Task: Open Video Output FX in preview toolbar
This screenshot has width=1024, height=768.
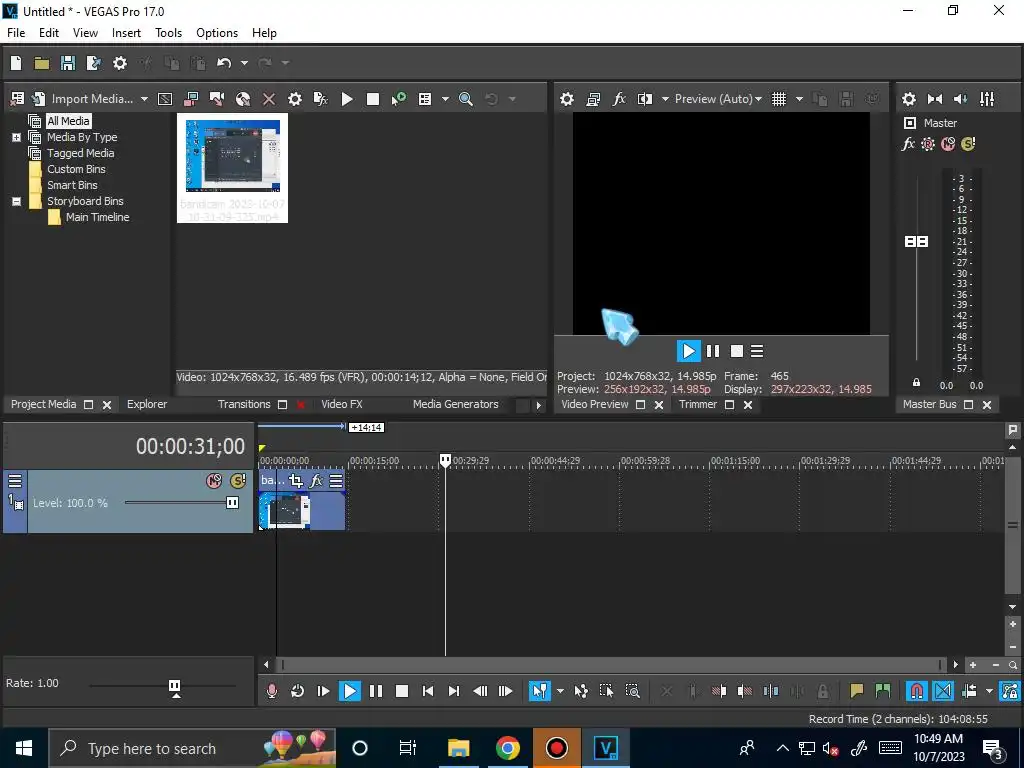Action: [x=619, y=99]
